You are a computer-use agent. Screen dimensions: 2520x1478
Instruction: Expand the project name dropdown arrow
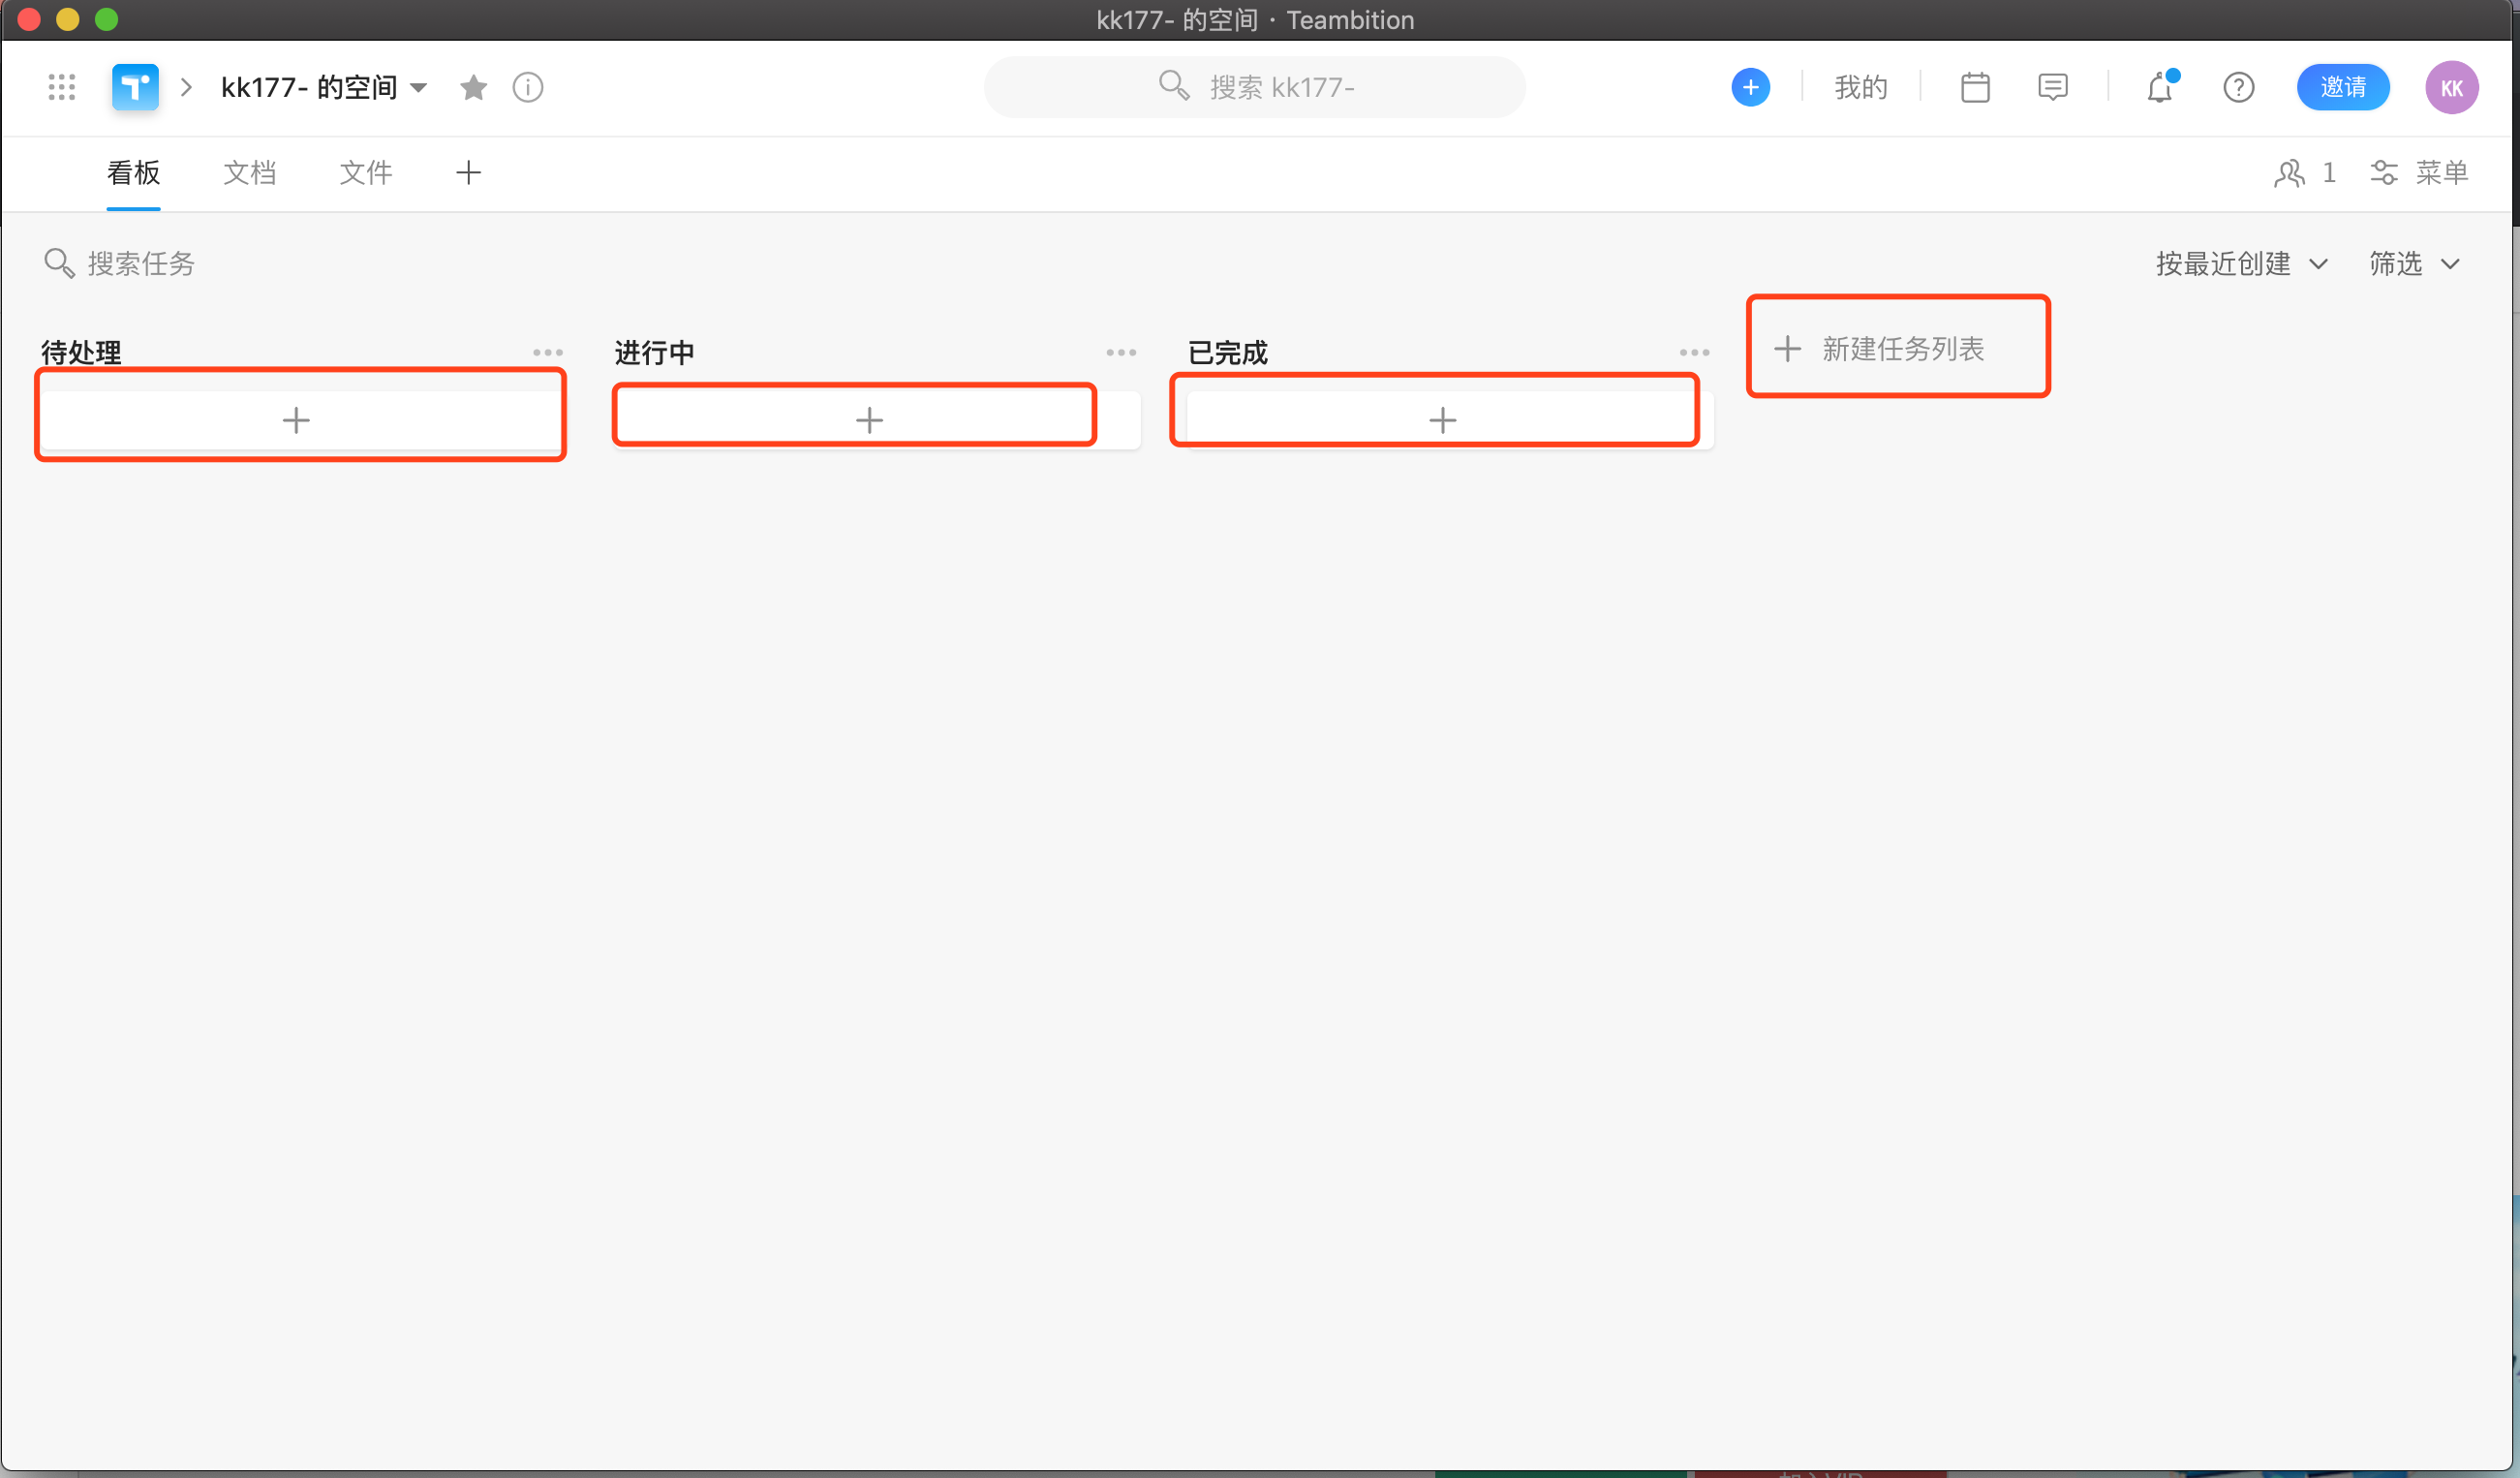[419, 88]
